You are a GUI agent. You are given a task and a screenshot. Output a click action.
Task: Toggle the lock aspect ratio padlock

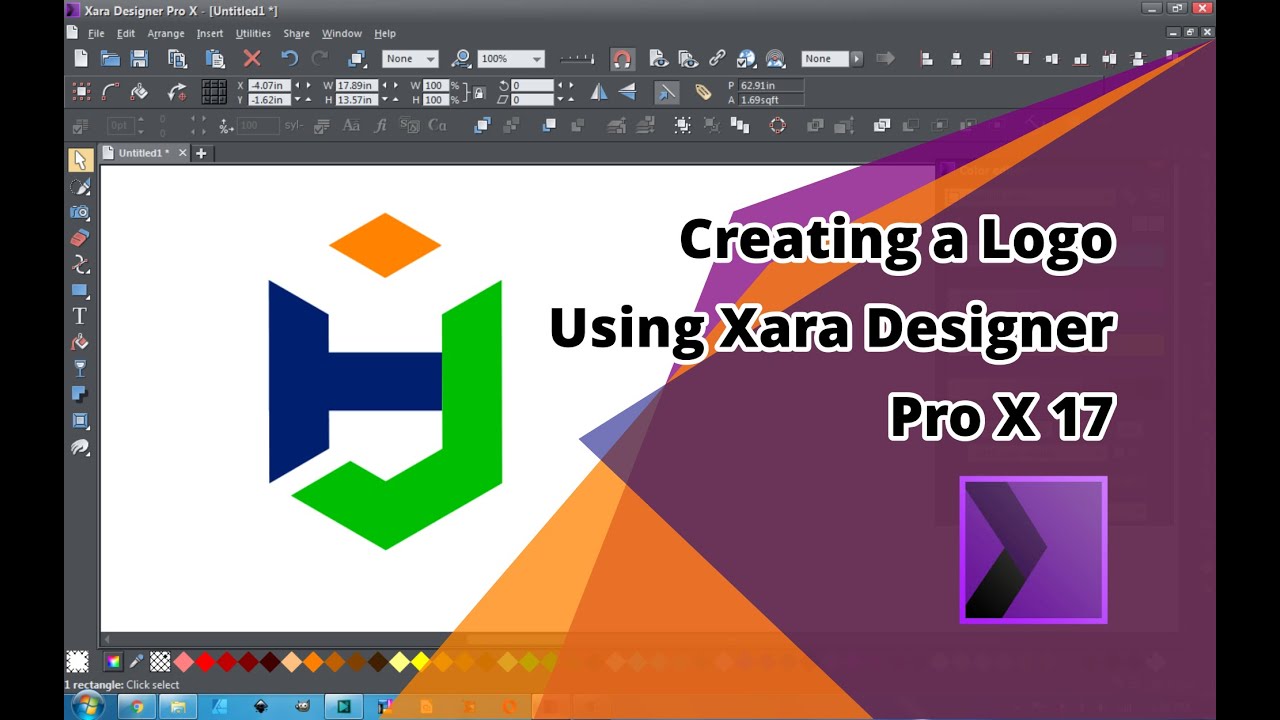(479, 93)
